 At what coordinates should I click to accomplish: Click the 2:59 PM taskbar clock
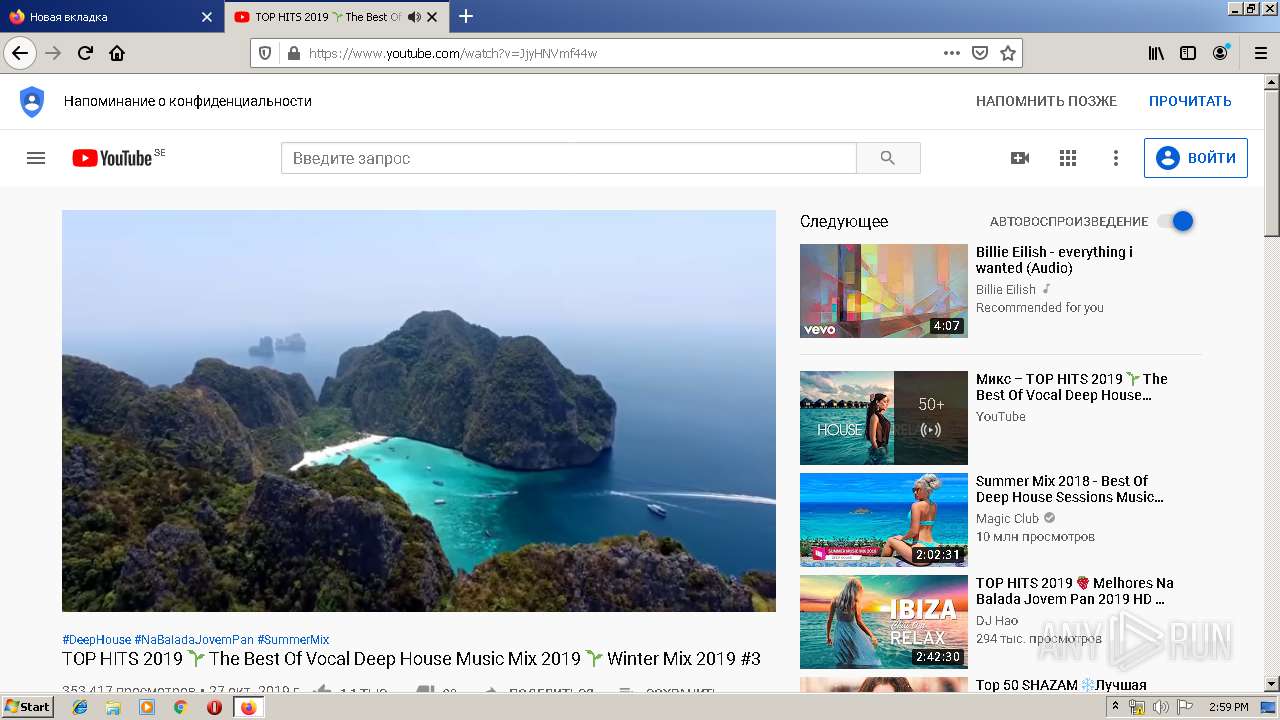[x=1229, y=707]
